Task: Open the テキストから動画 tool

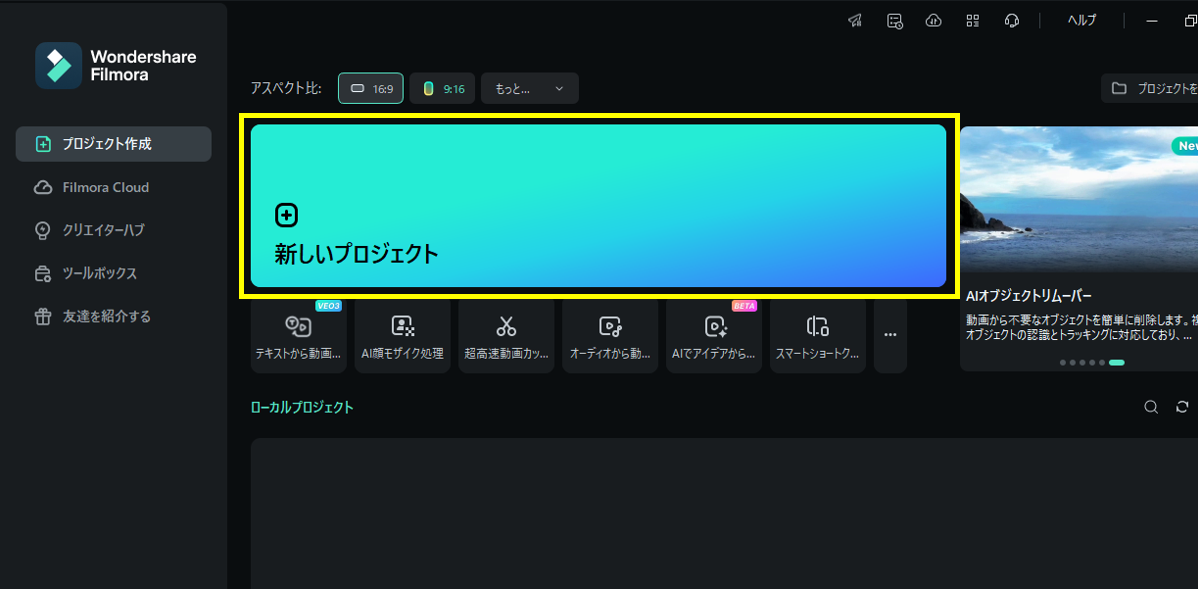Action: click(298, 335)
